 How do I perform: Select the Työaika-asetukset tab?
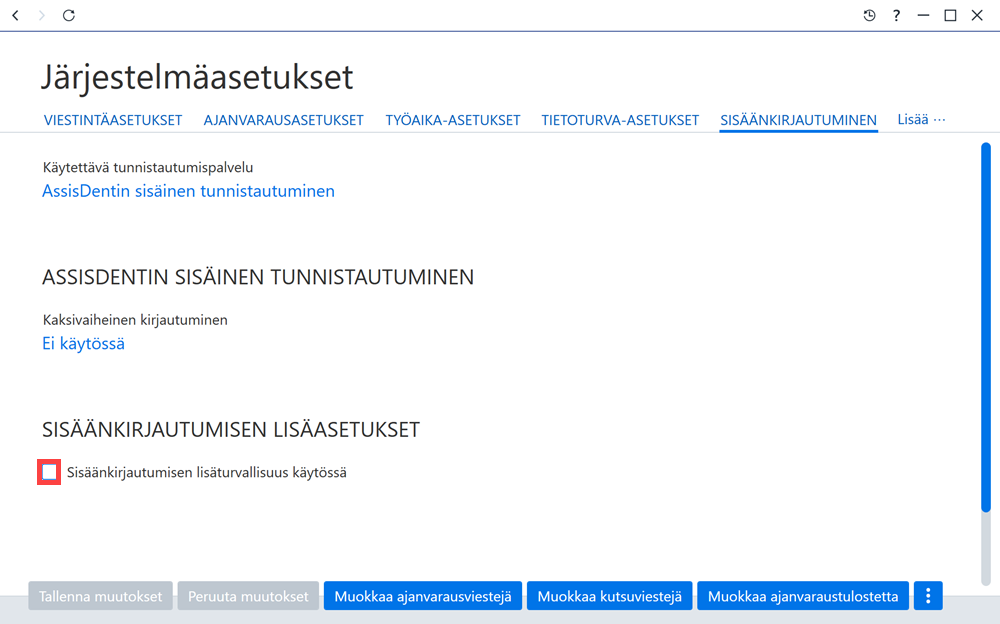[x=453, y=120]
